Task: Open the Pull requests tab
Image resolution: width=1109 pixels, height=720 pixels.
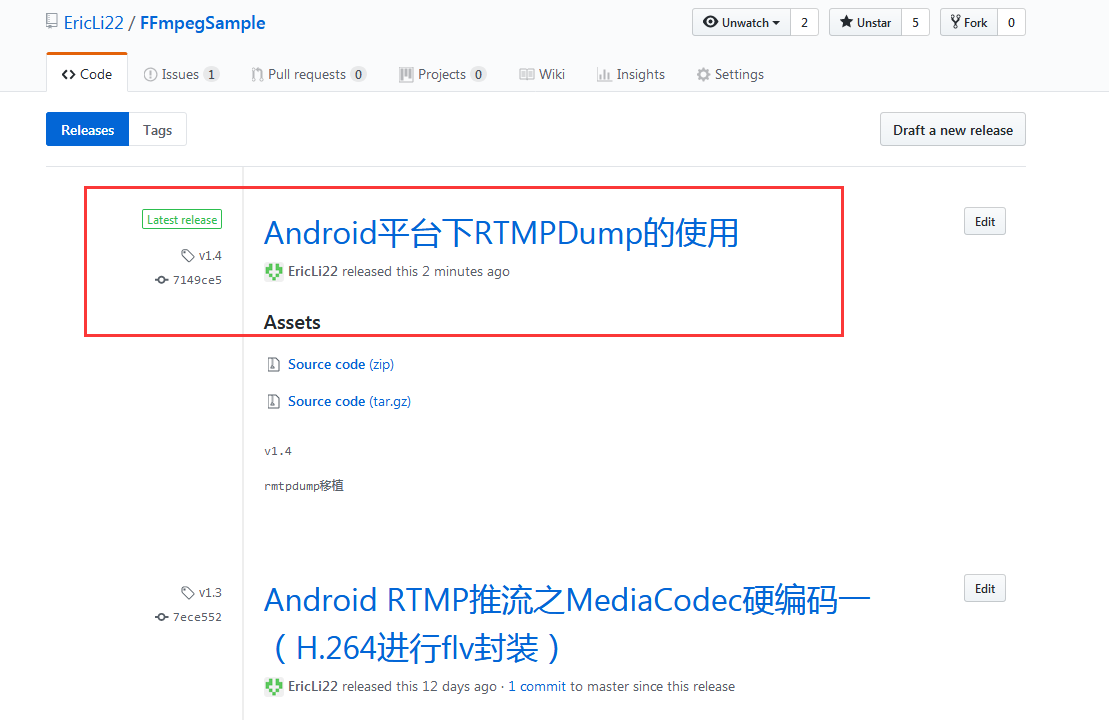Action: pos(308,74)
